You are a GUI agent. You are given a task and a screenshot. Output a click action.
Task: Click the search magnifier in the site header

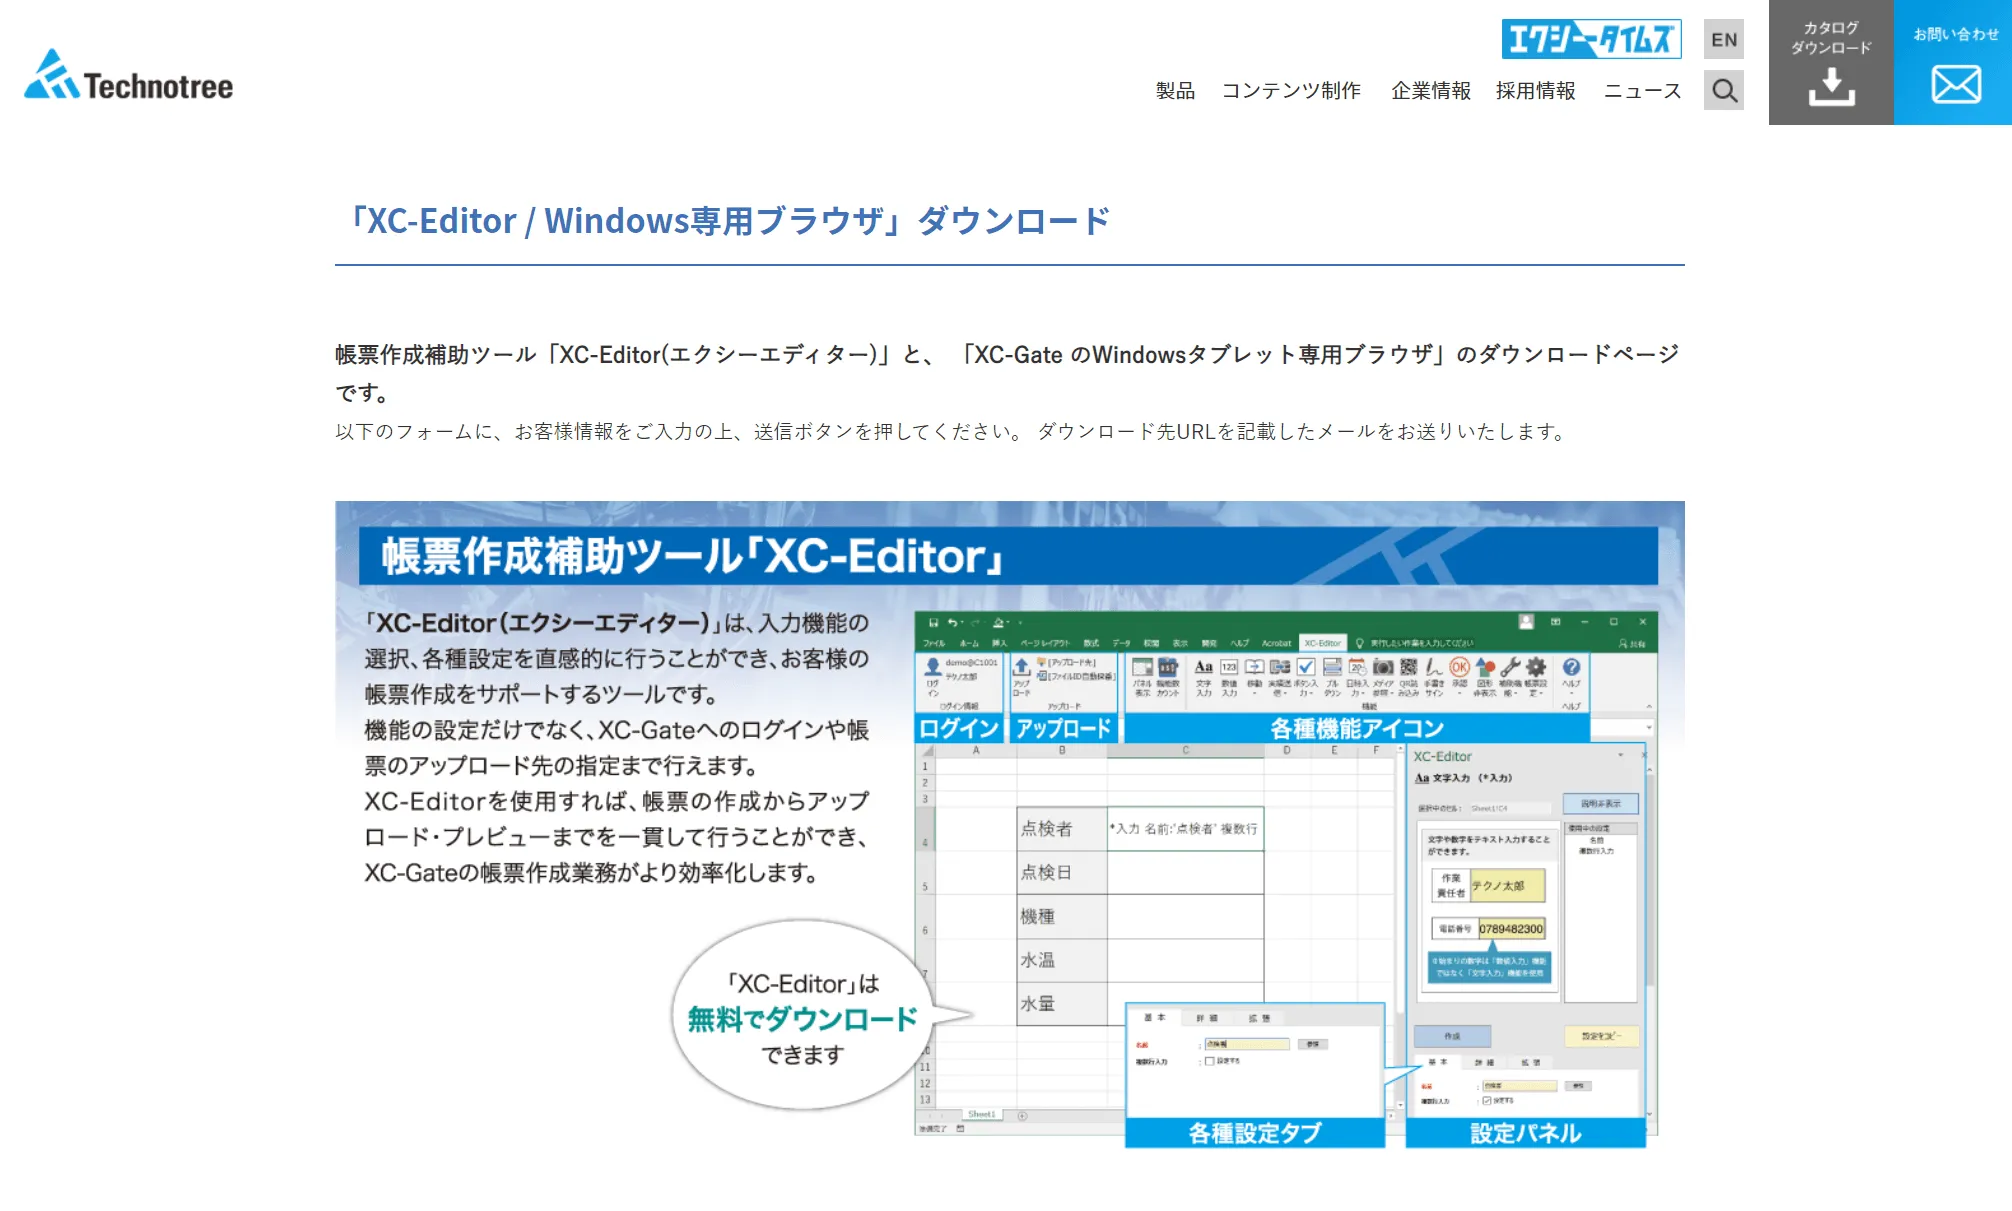[1724, 91]
